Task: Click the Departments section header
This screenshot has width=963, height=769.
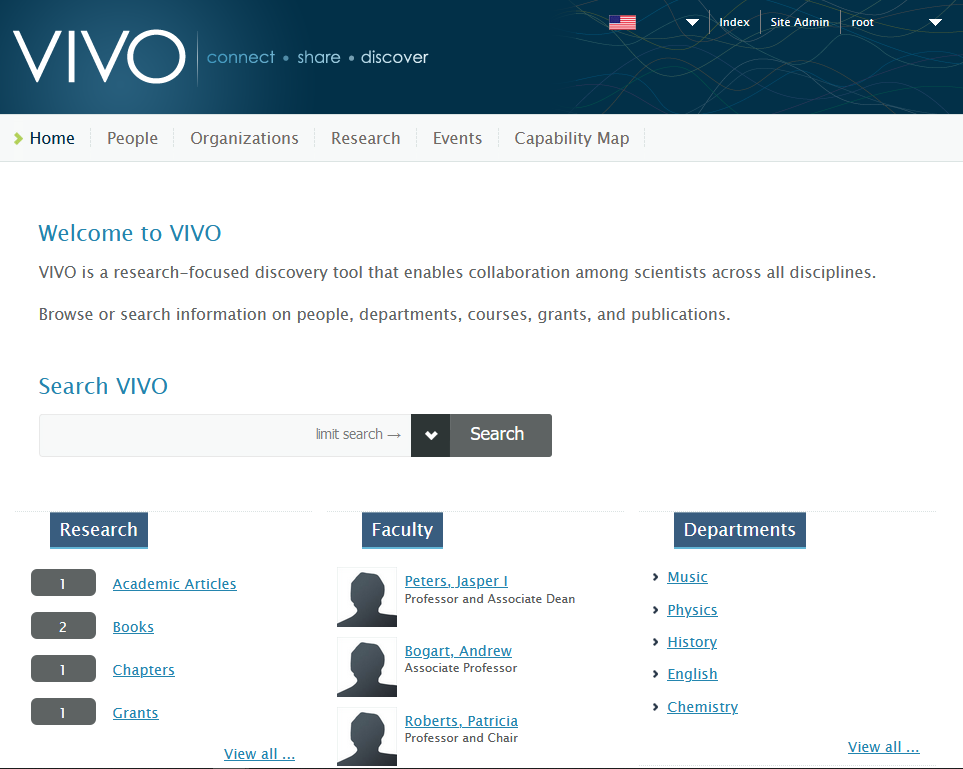Action: click(739, 529)
